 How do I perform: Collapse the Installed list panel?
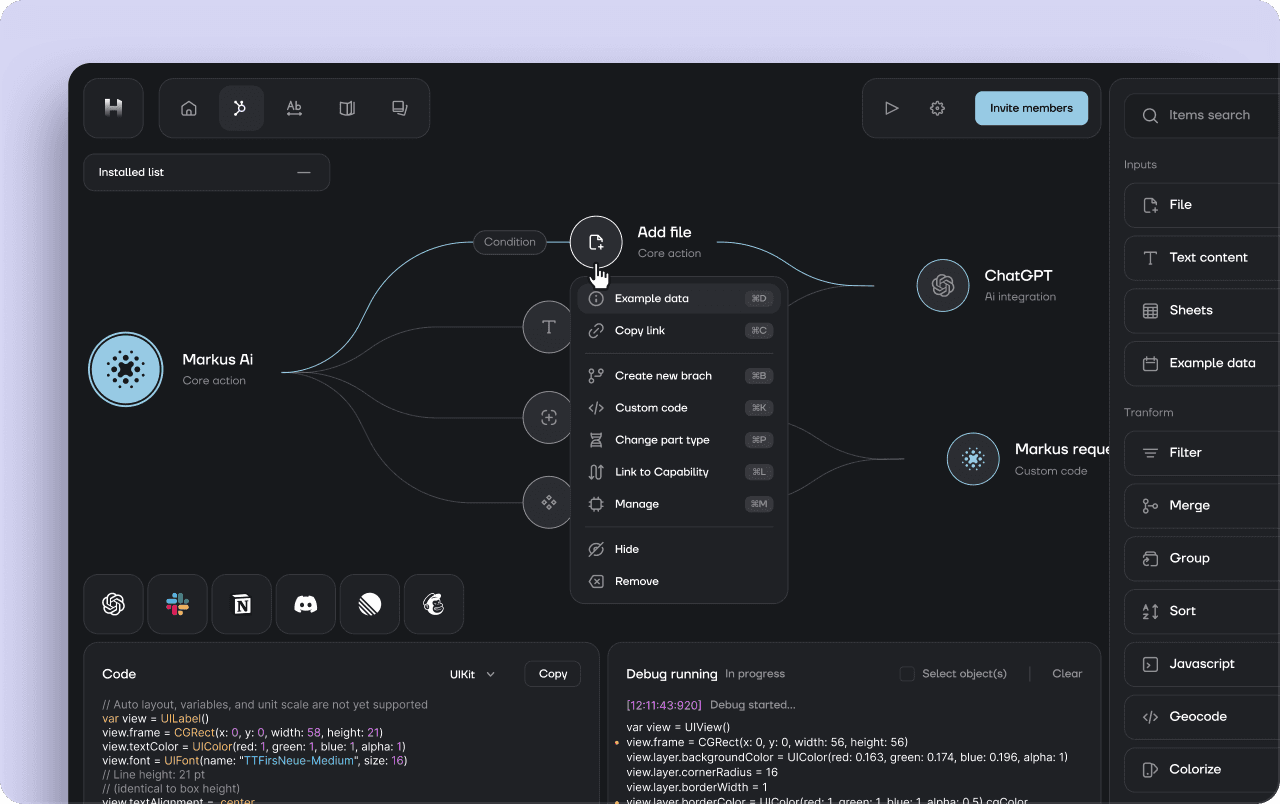coord(304,172)
